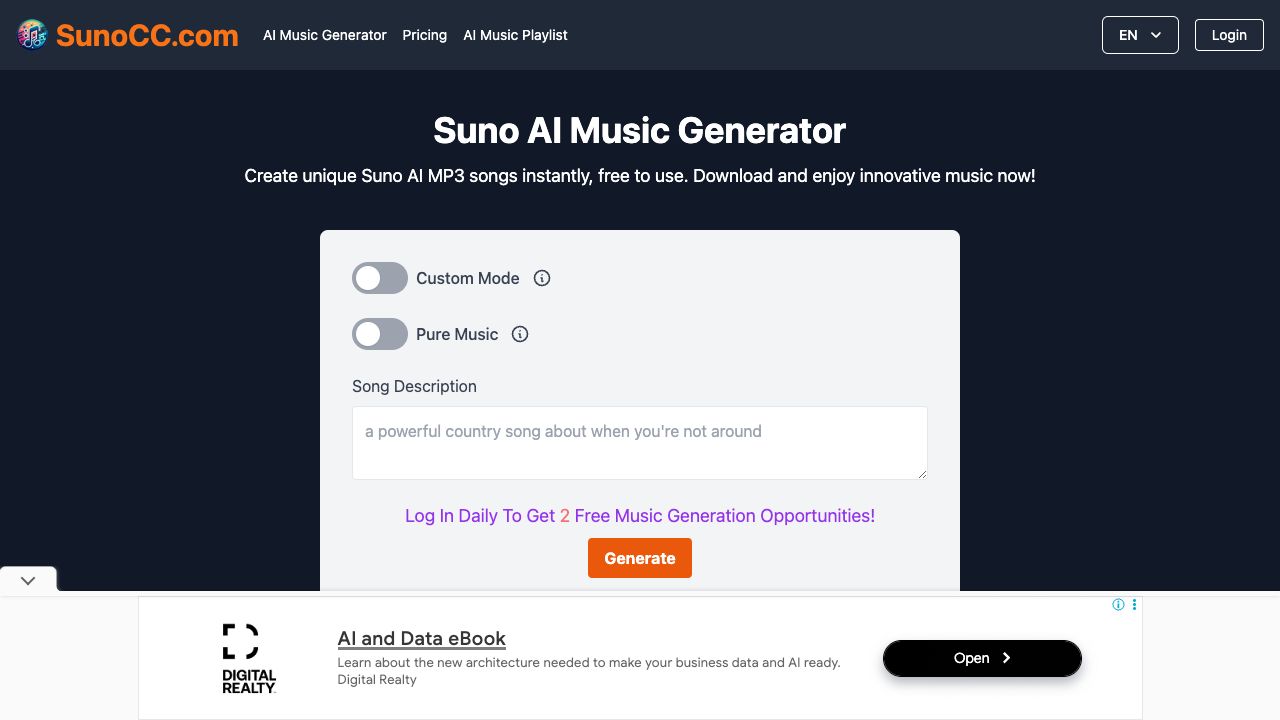
Task: Click the SunoCC logo icon
Action: [x=32, y=35]
